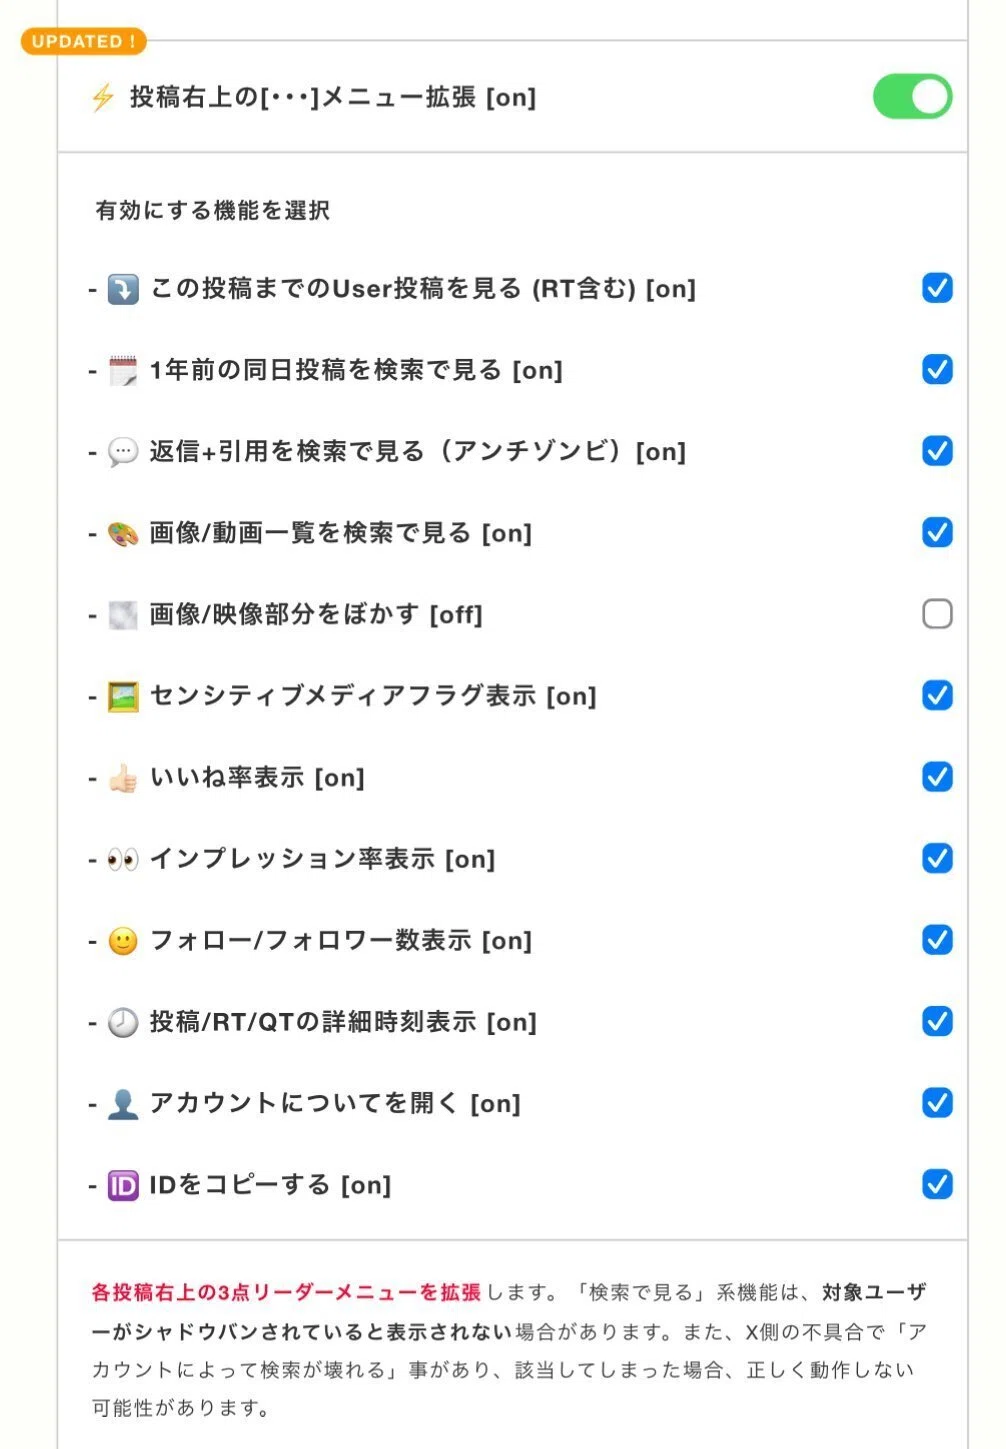Screen dimensions: 1006x1449
Task: Uncheck the IDをコピーする checkbox
Action: (937, 1184)
